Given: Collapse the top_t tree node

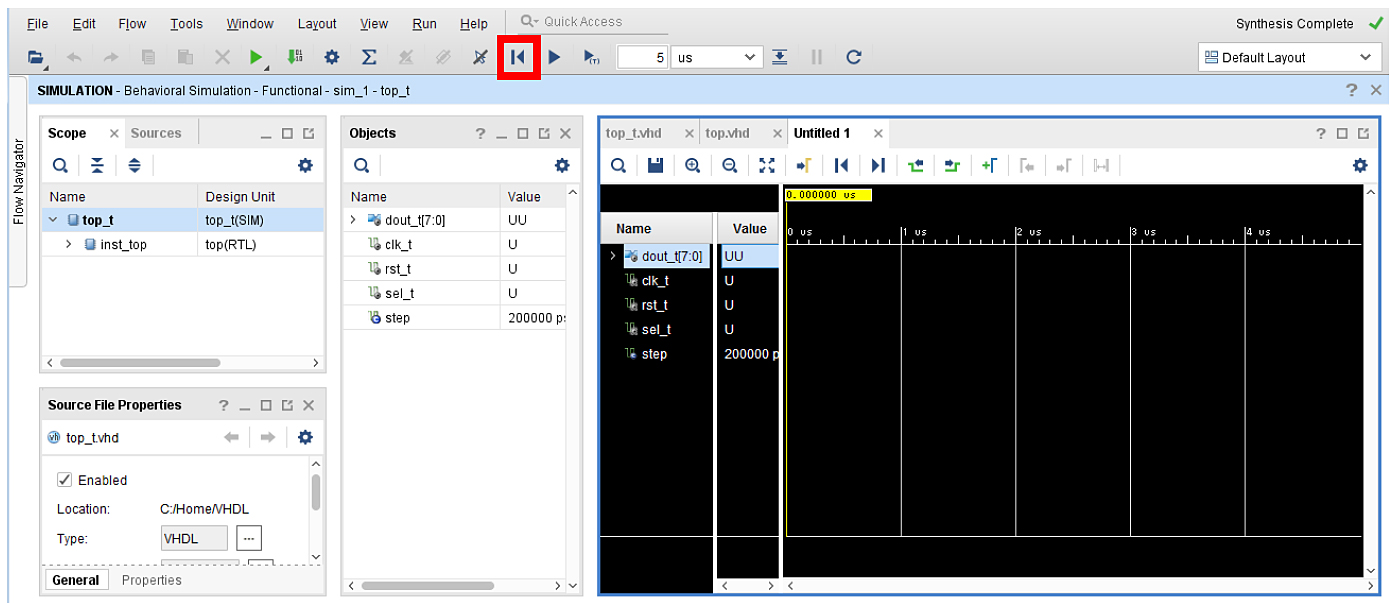Looking at the screenshot, I should (53, 220).
